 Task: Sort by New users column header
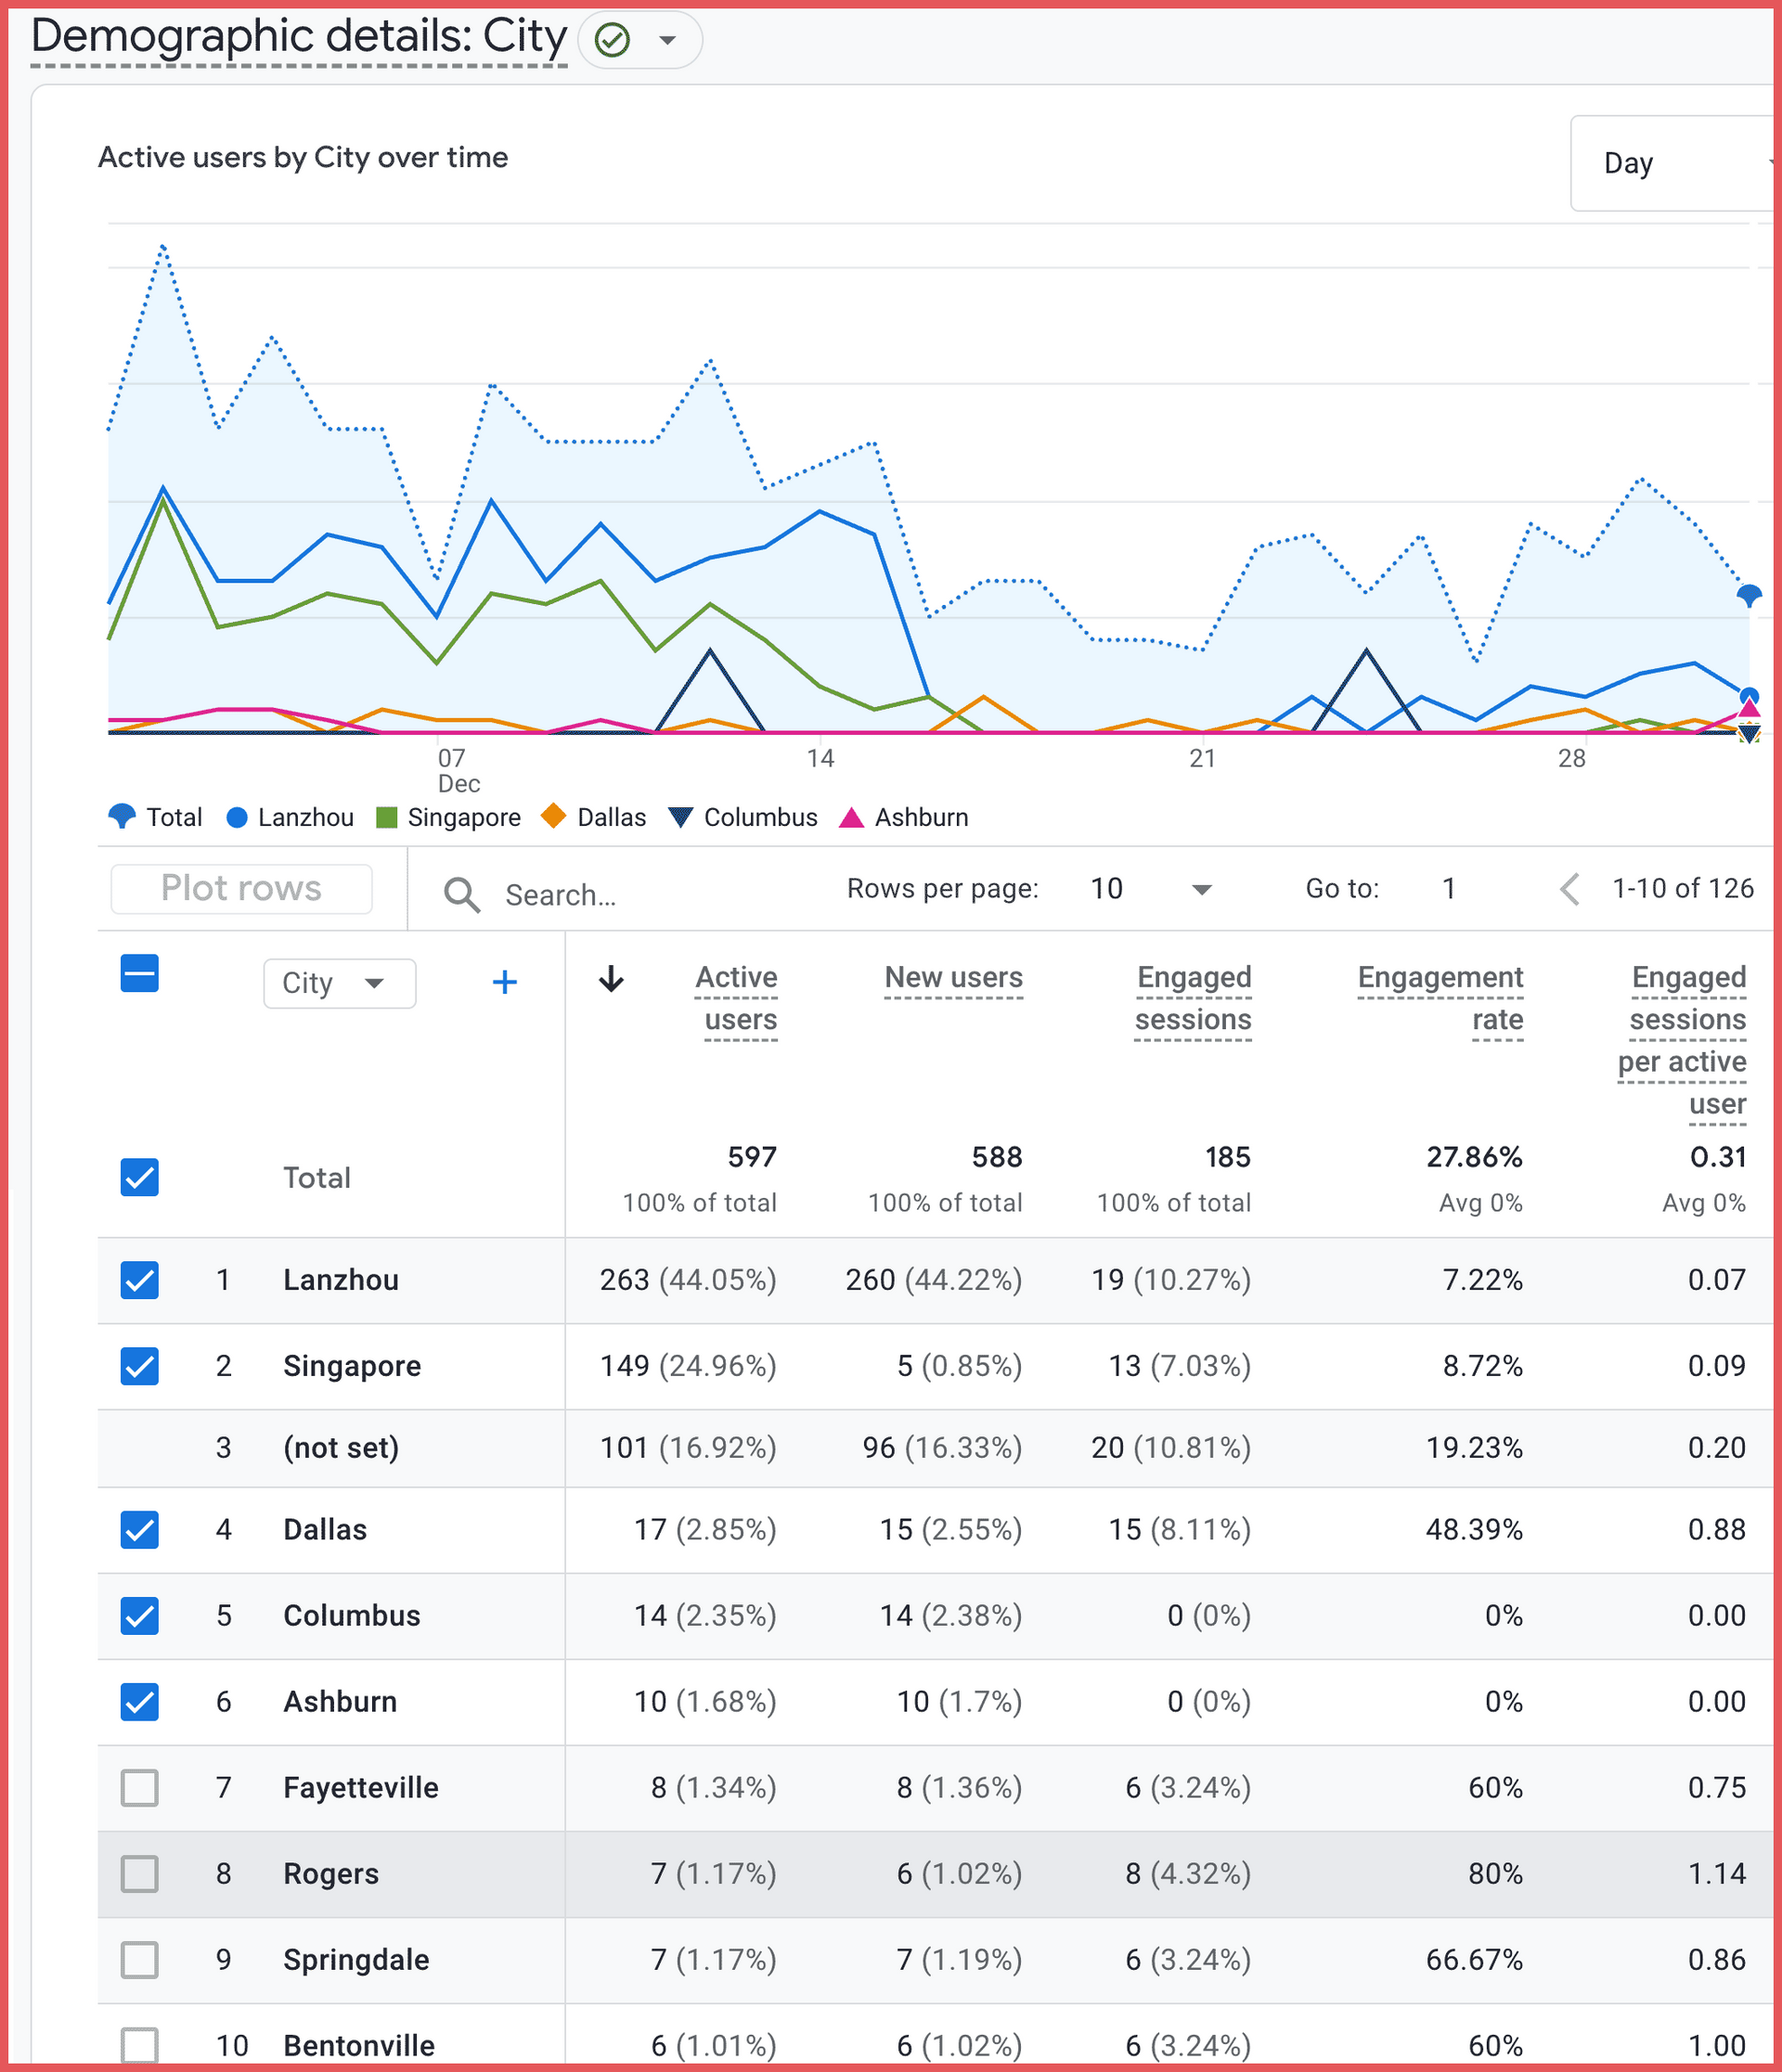tap(953, 977)
